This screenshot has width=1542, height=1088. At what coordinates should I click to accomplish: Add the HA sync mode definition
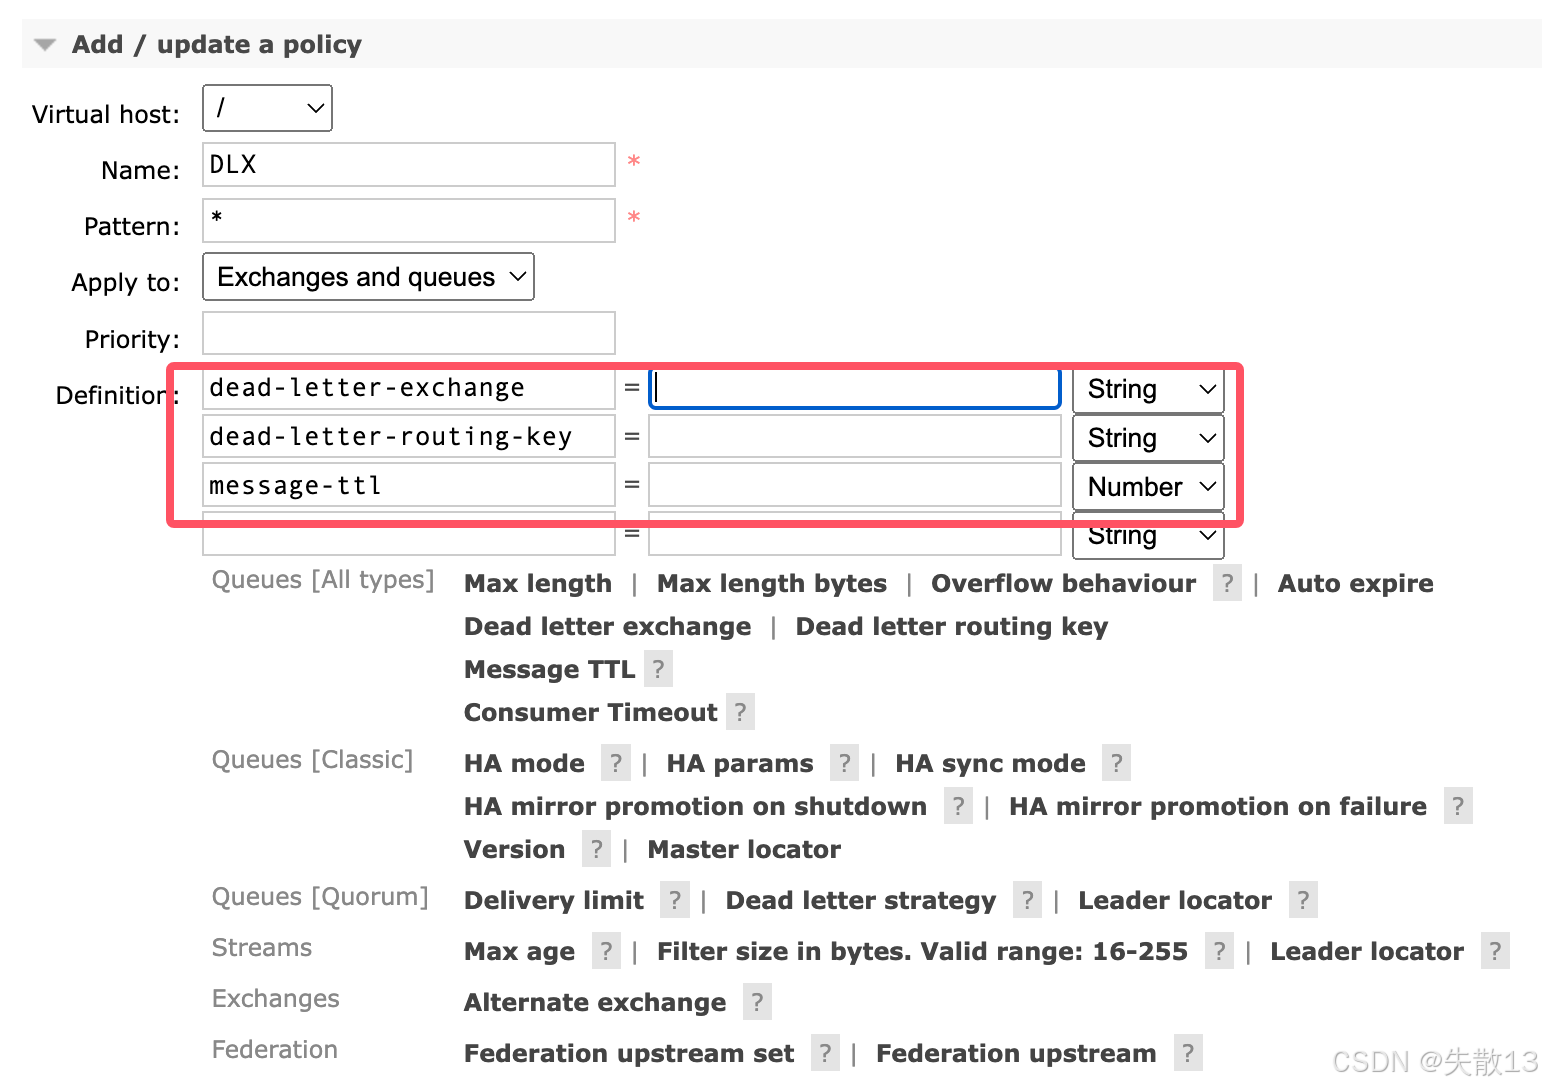coord(990,763)
